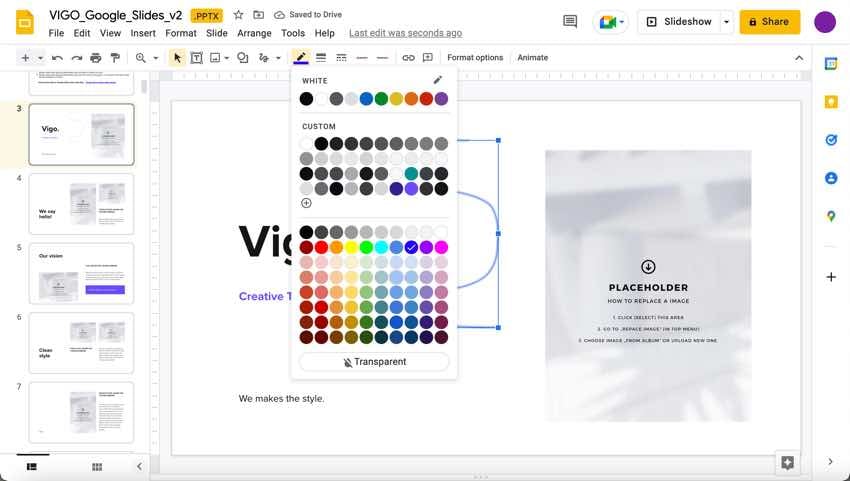Click the add comment toolbar icon

tap(428, 58)
